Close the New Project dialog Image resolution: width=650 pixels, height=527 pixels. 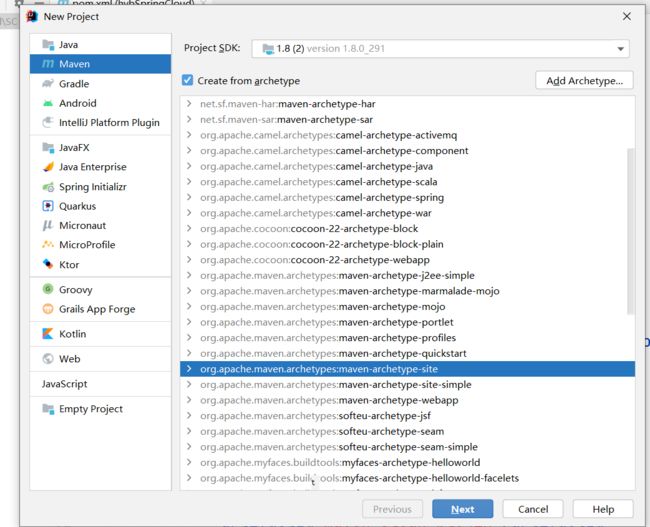coord(626,16)
